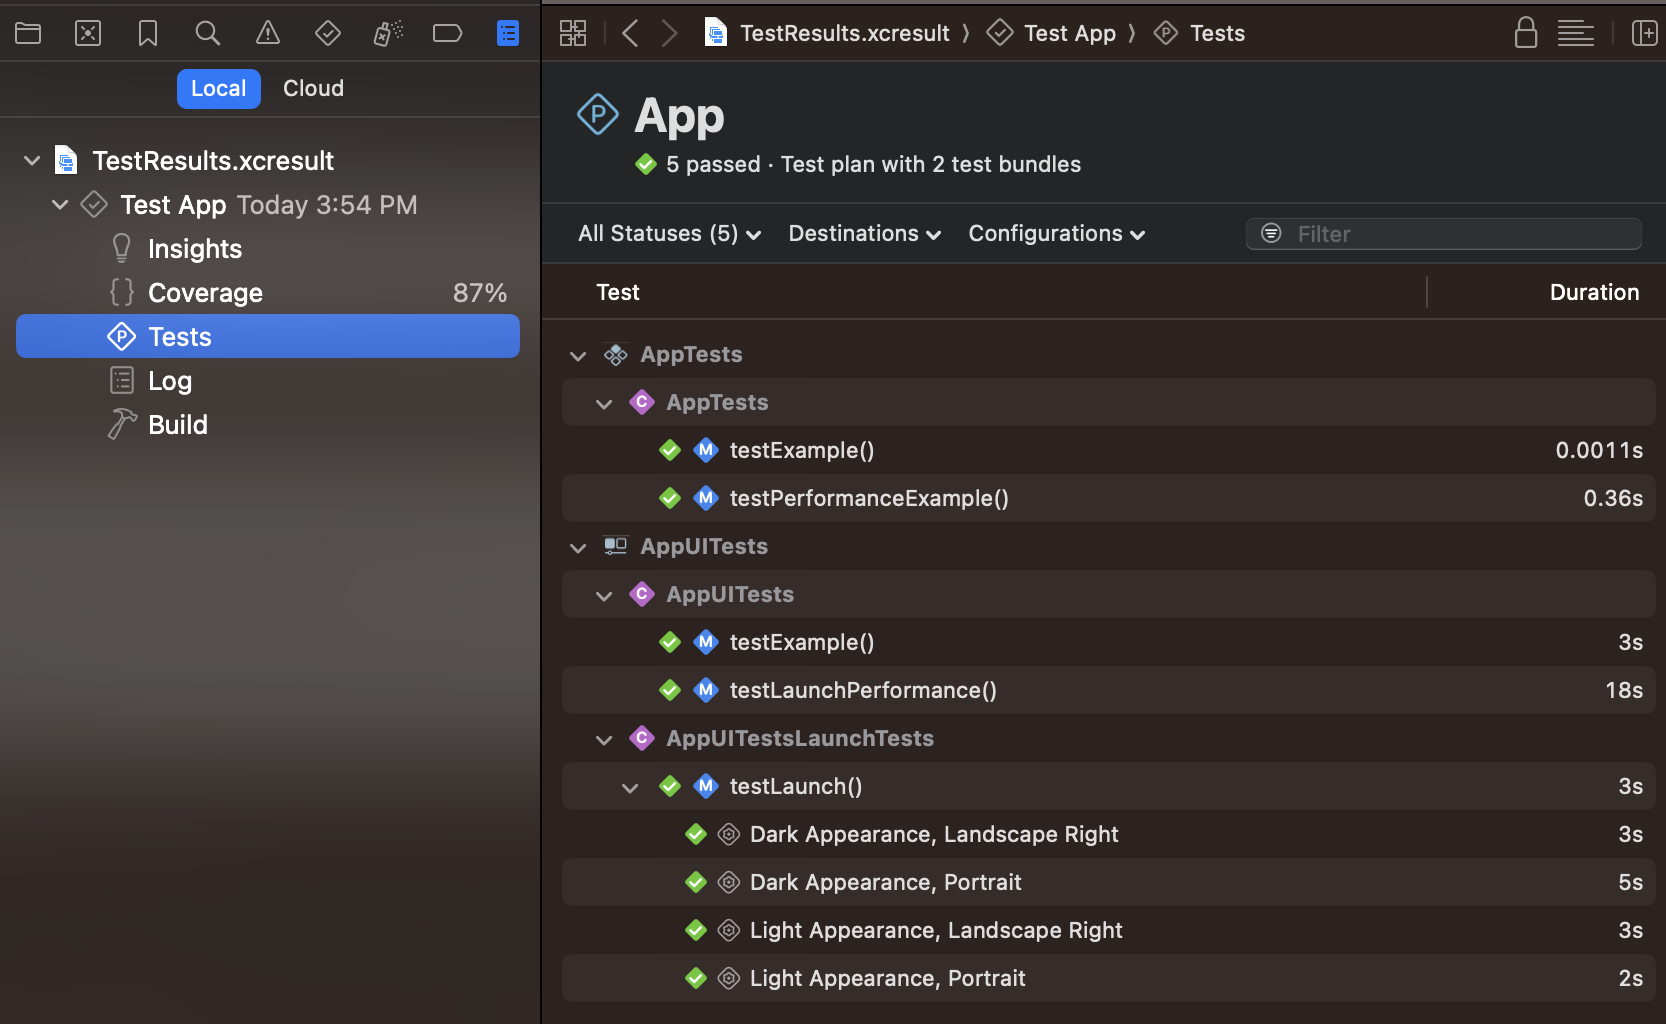Select Light Appearance, Landscape Right row
The image size is (1666, 1024).
click(1108, 930)
